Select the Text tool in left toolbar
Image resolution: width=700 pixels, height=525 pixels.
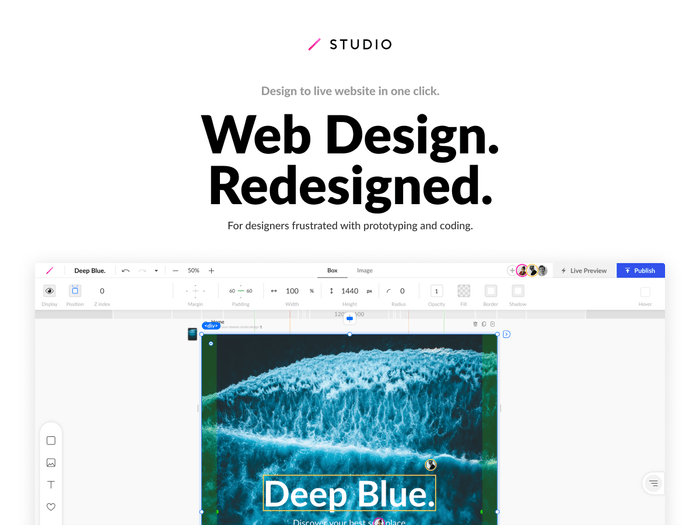coord(51,485)
